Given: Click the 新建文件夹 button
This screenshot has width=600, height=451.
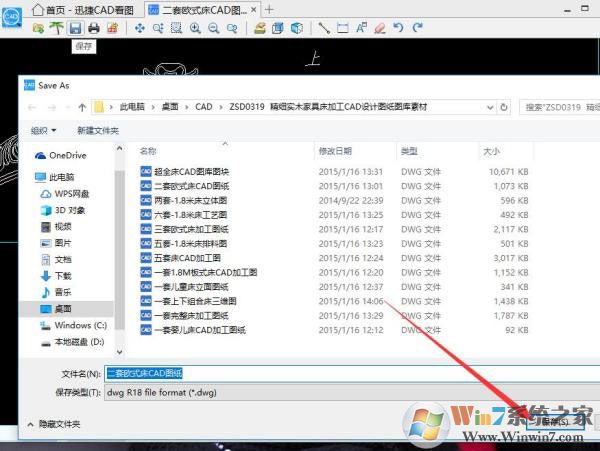Looking at the screenshot, I should point(98,131).
